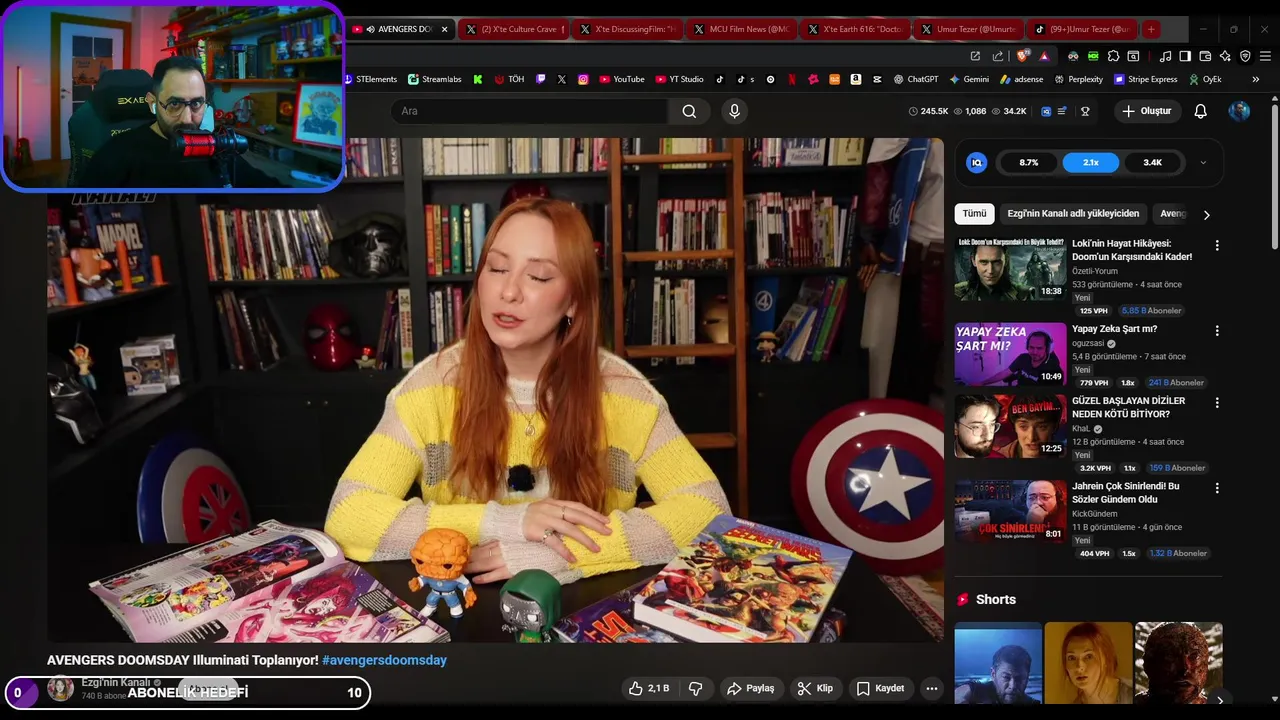
Task: Activate voice search microphone icon
Action: point(734,111)
